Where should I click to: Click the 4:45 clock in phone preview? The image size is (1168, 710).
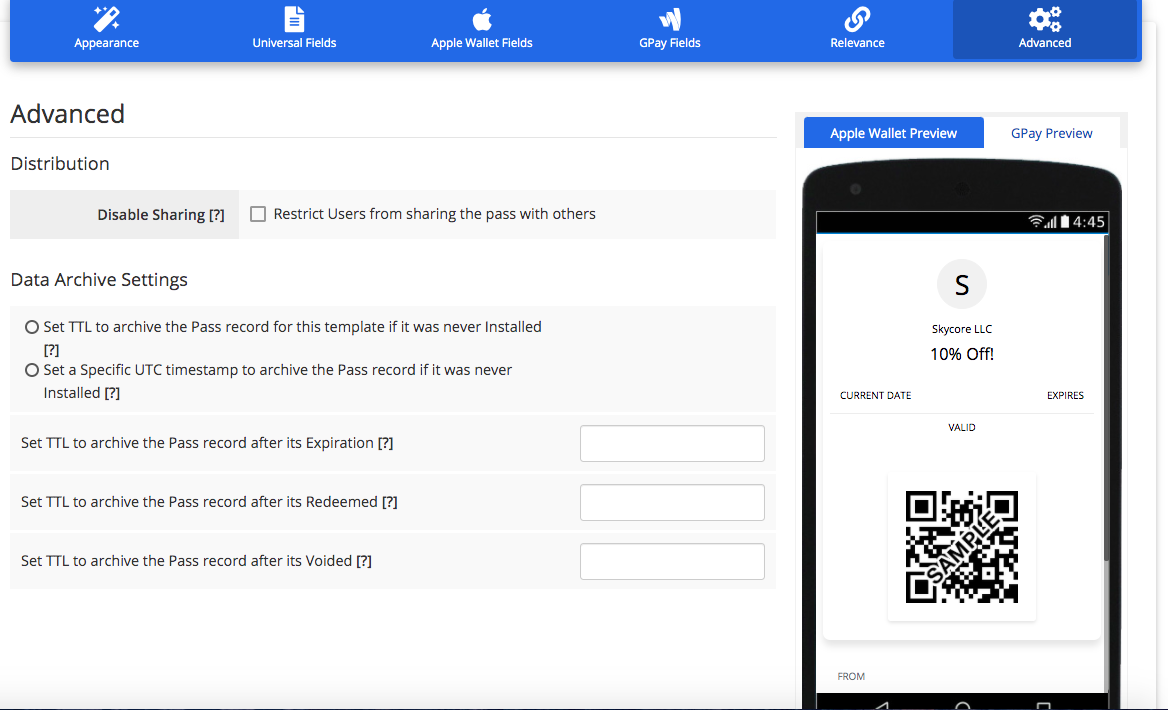[1088, 222]
